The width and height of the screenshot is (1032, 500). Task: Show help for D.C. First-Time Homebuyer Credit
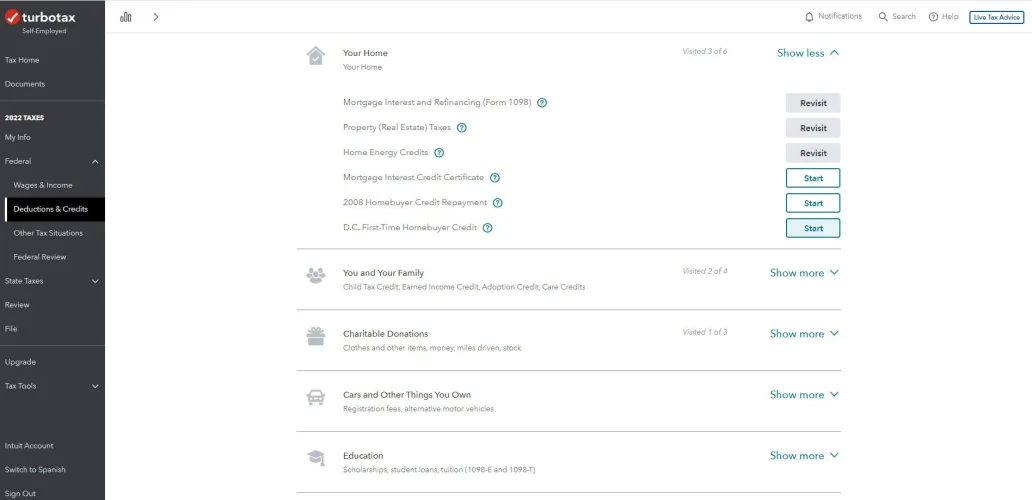(488, 228)
